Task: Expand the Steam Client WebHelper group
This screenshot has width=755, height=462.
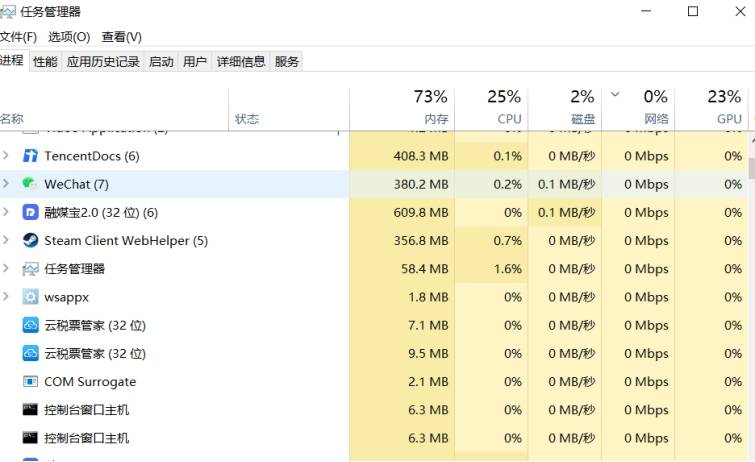Action: [6, 240]
